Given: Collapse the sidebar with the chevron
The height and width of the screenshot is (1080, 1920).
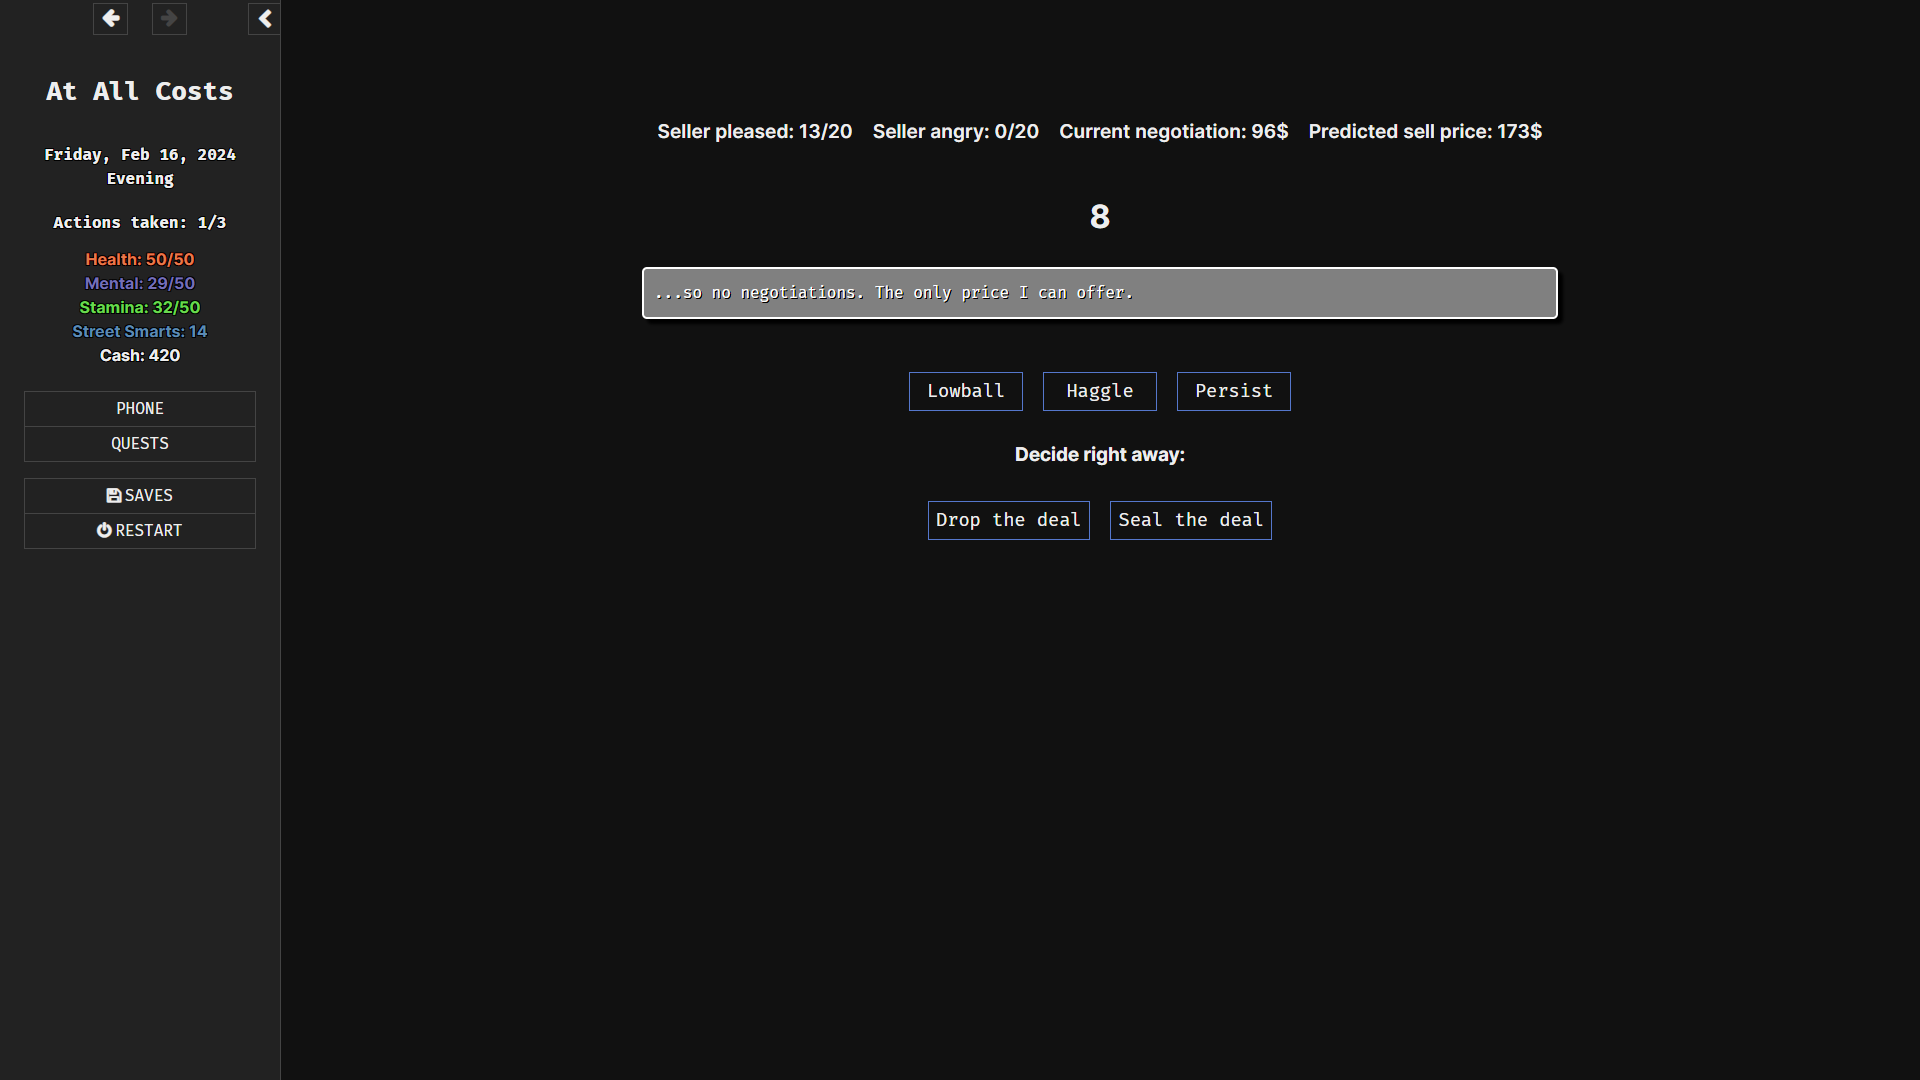Looking at the screenshot, I should (x=264, y=18).
